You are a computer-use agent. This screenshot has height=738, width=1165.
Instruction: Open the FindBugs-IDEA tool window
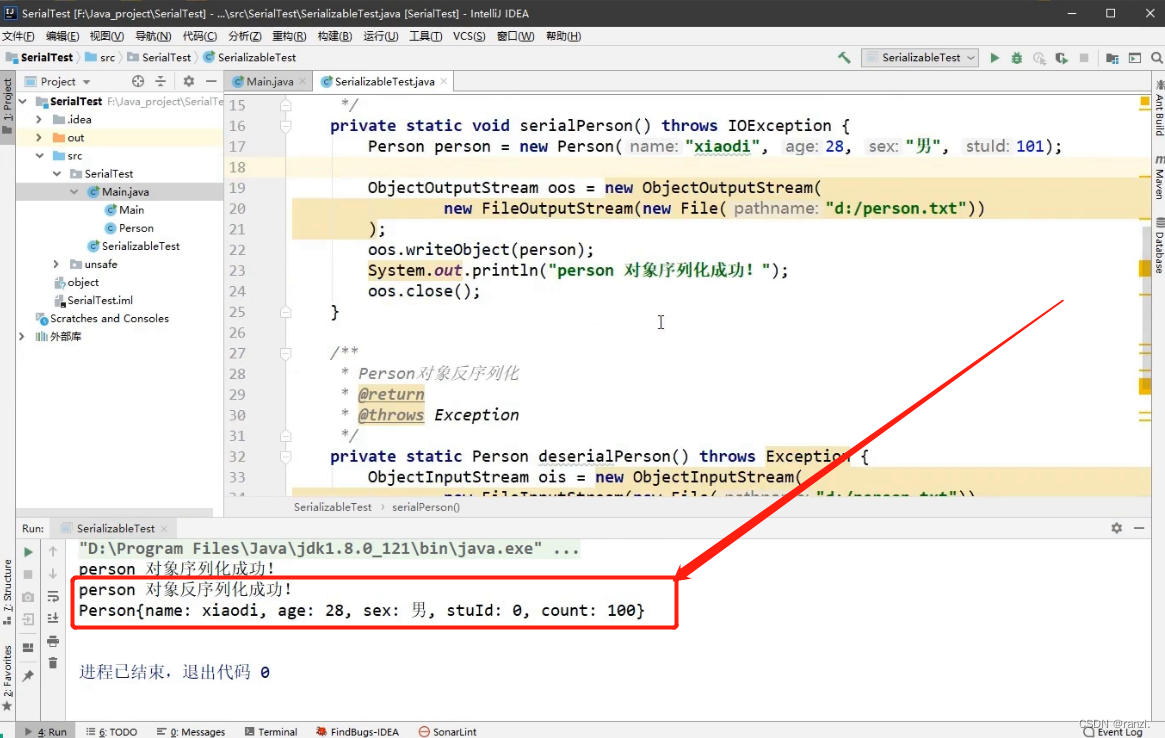coord(357,731)
